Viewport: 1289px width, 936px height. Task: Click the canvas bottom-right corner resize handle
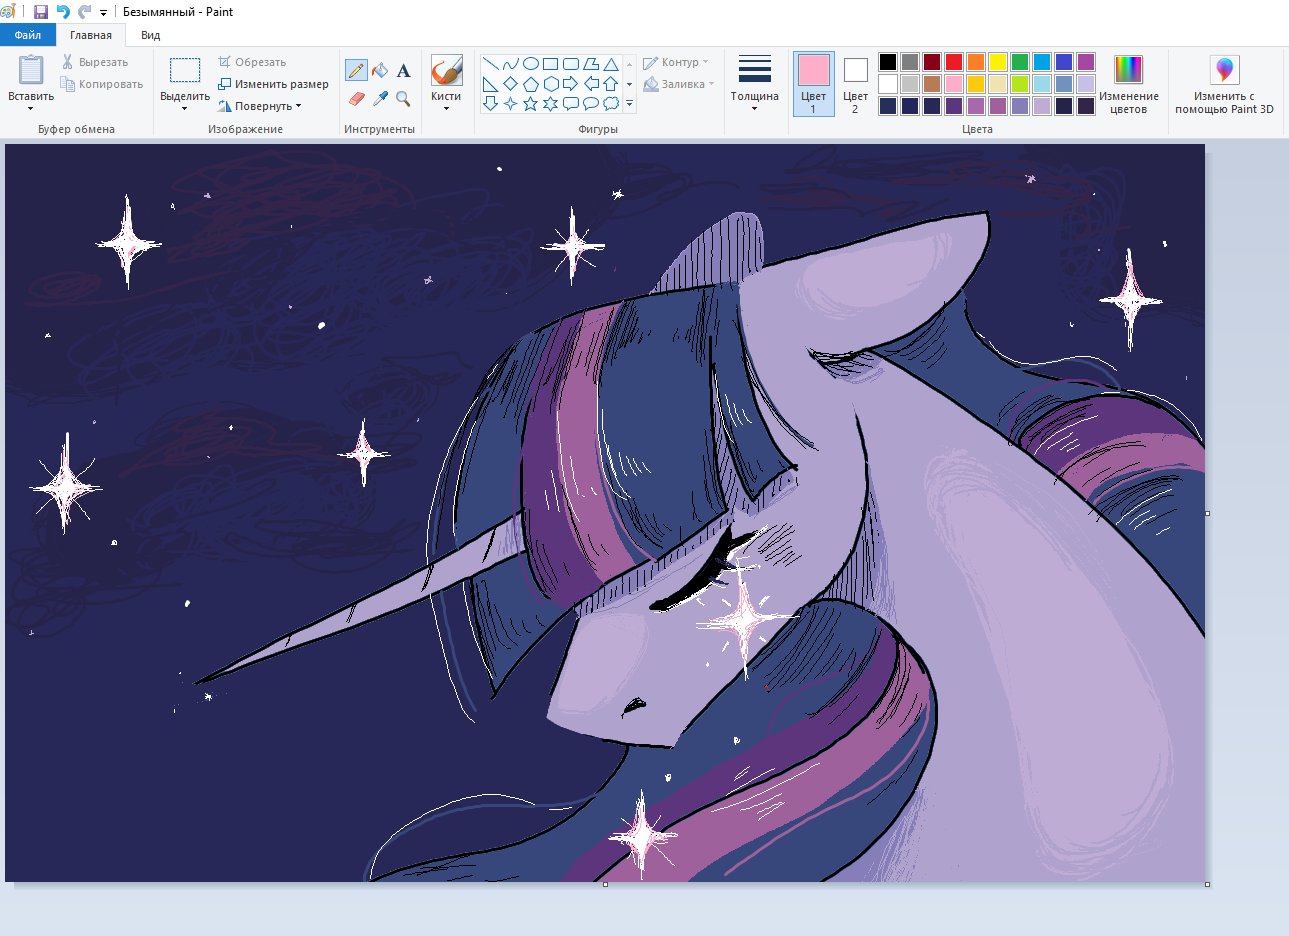1207,884
